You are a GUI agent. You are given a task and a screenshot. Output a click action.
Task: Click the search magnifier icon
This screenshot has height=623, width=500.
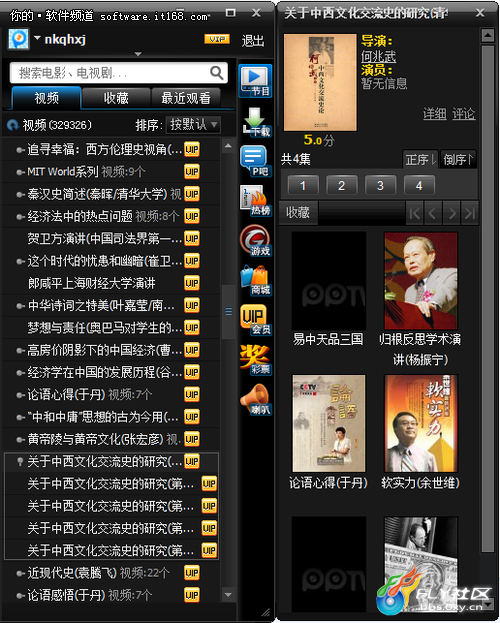(217, 73)
